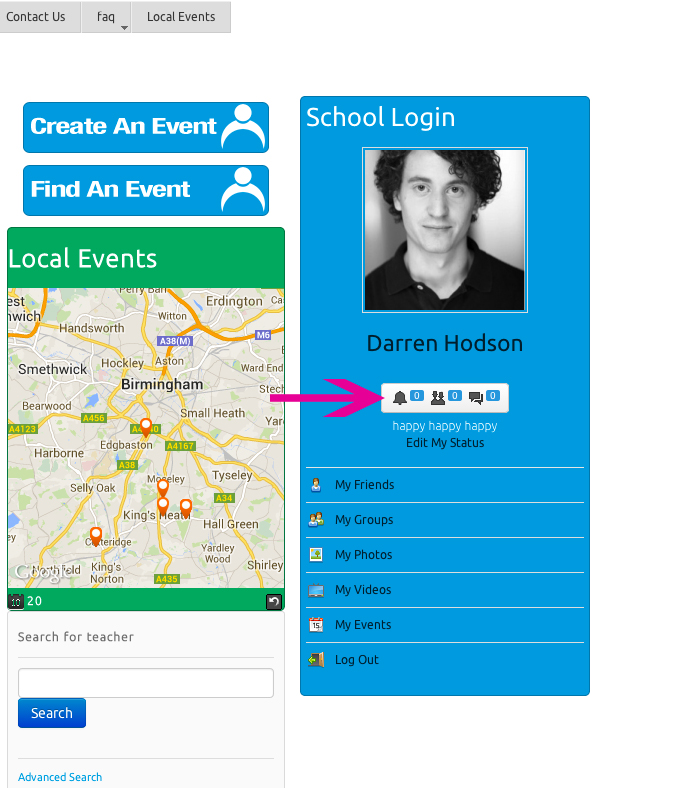Click the notifications bell icon
Screen dimensions: 678x788
(x=400, y=398)
